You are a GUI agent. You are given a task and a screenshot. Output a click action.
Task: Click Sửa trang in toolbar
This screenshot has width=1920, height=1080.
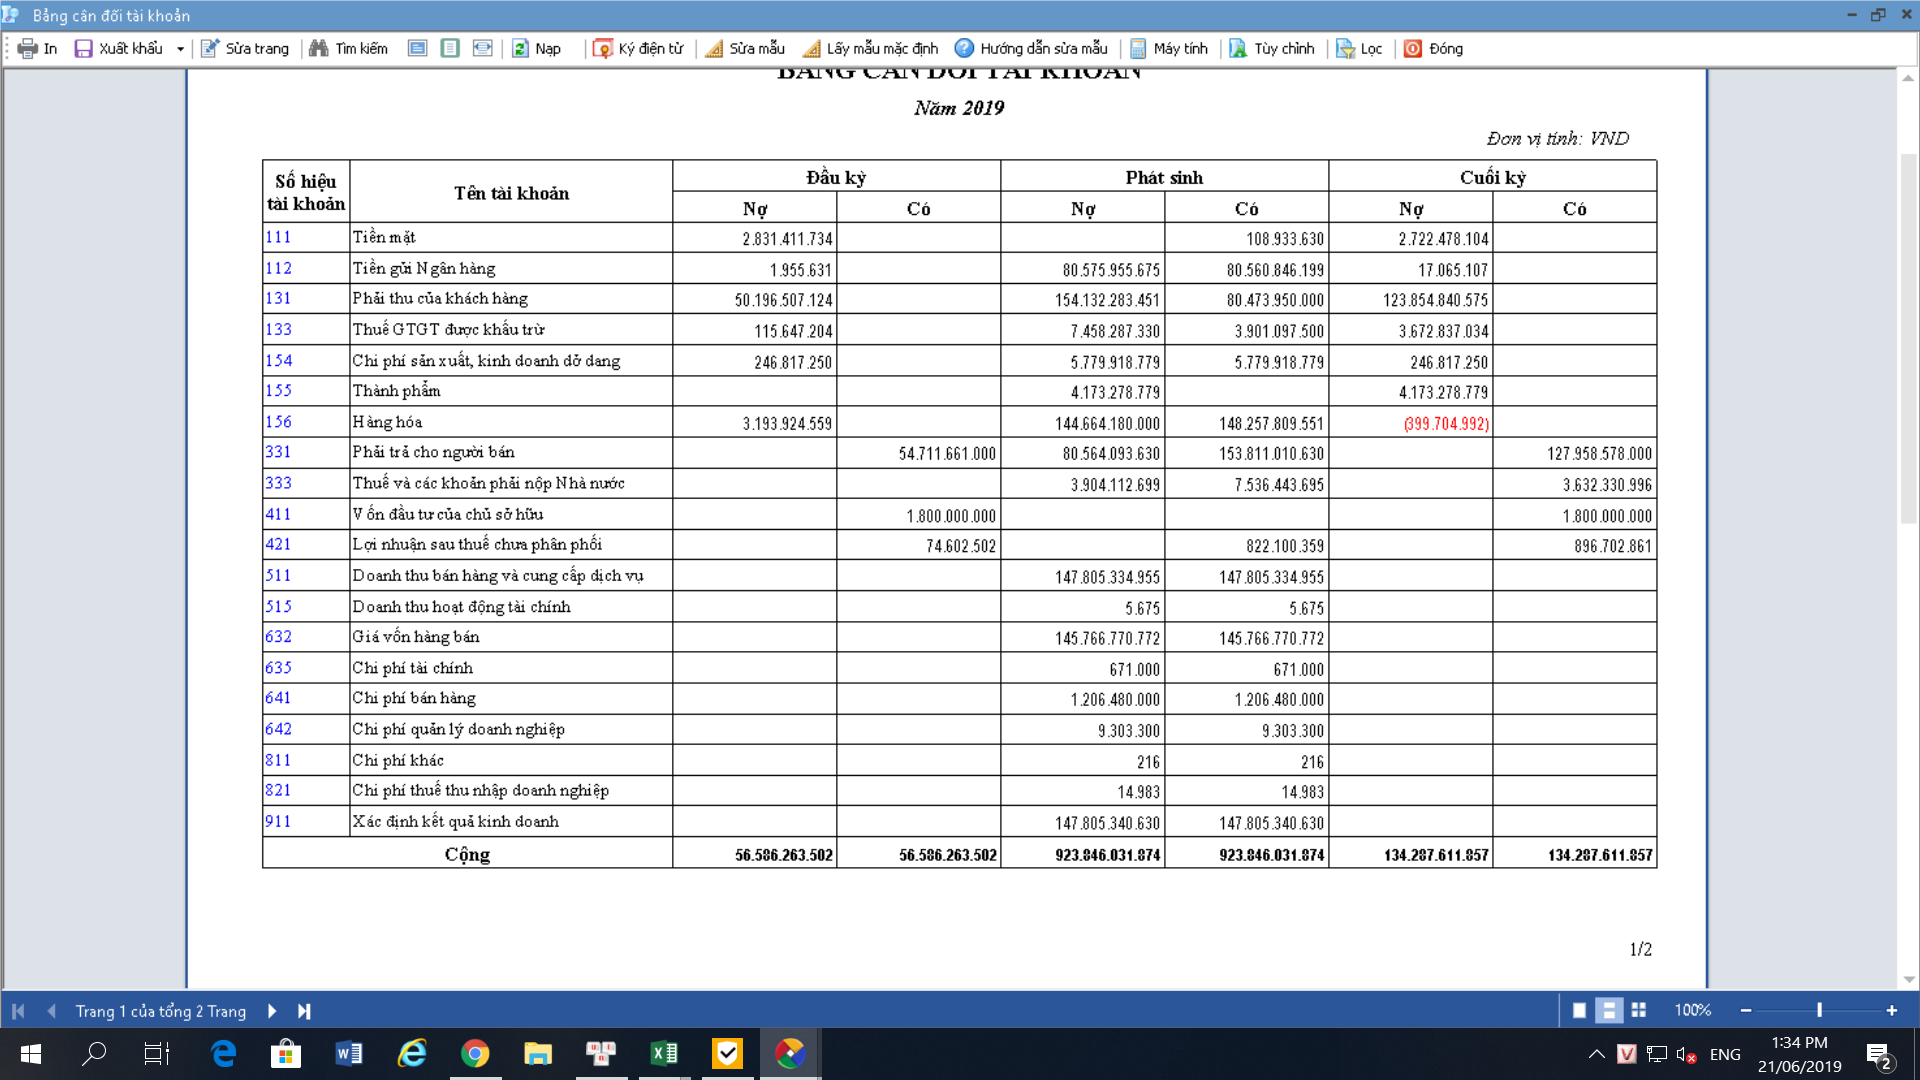pyautogui.click(x=245, y=48)
